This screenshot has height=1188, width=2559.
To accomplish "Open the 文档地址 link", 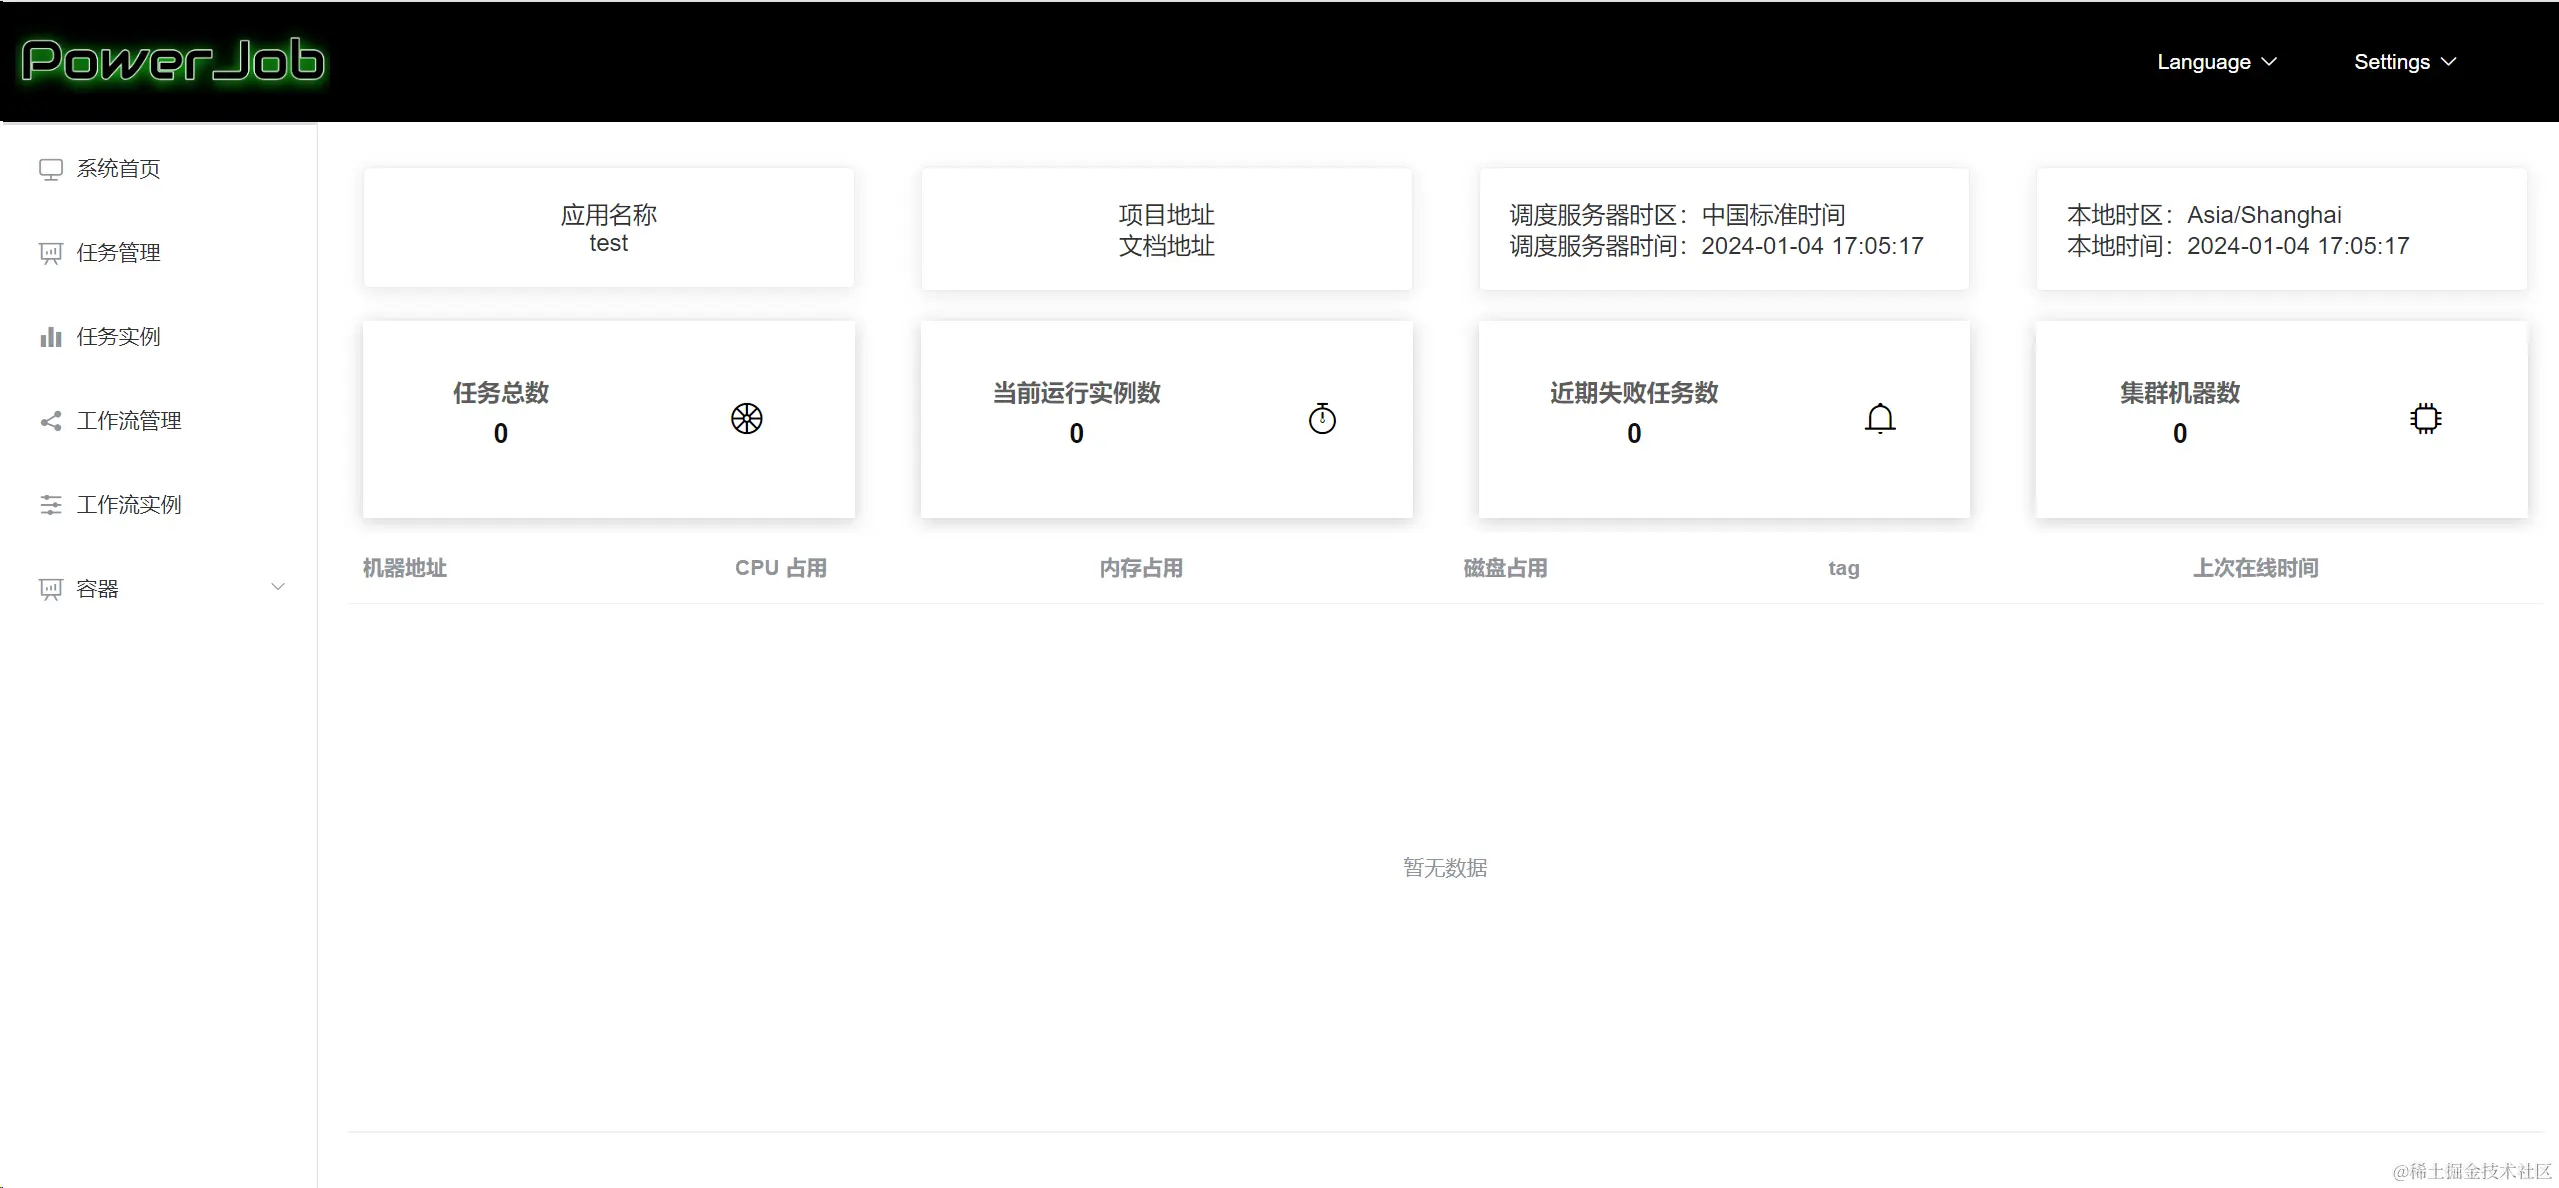I will pyautogui.click(x=1166, y=246).
